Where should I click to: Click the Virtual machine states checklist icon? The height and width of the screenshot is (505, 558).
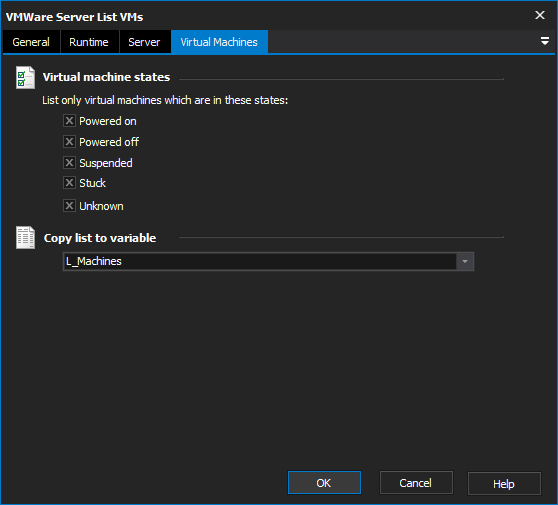25,77
